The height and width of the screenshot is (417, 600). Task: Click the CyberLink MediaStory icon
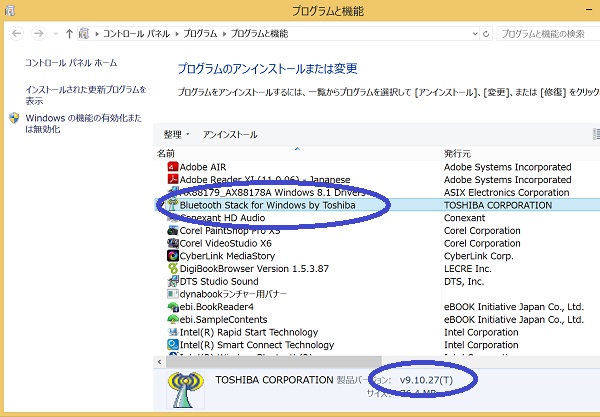[x=173, y=256]
